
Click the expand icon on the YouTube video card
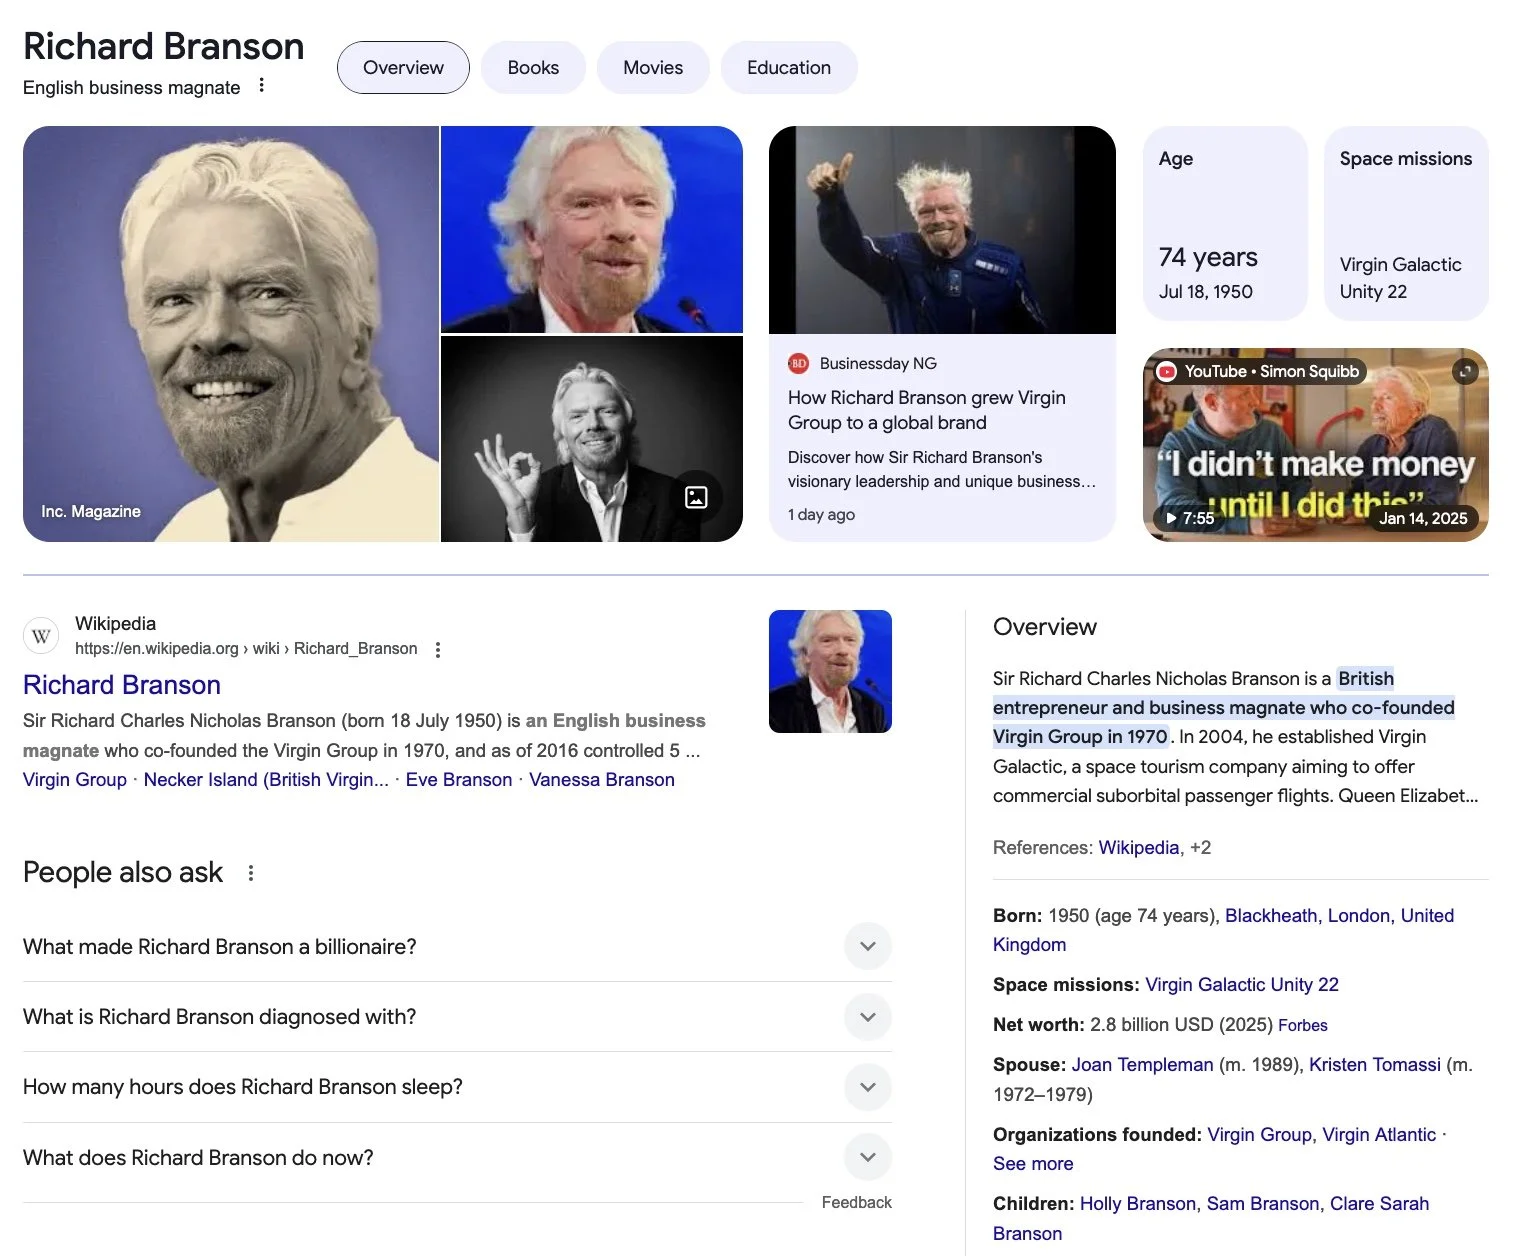tap(1465, 371)
